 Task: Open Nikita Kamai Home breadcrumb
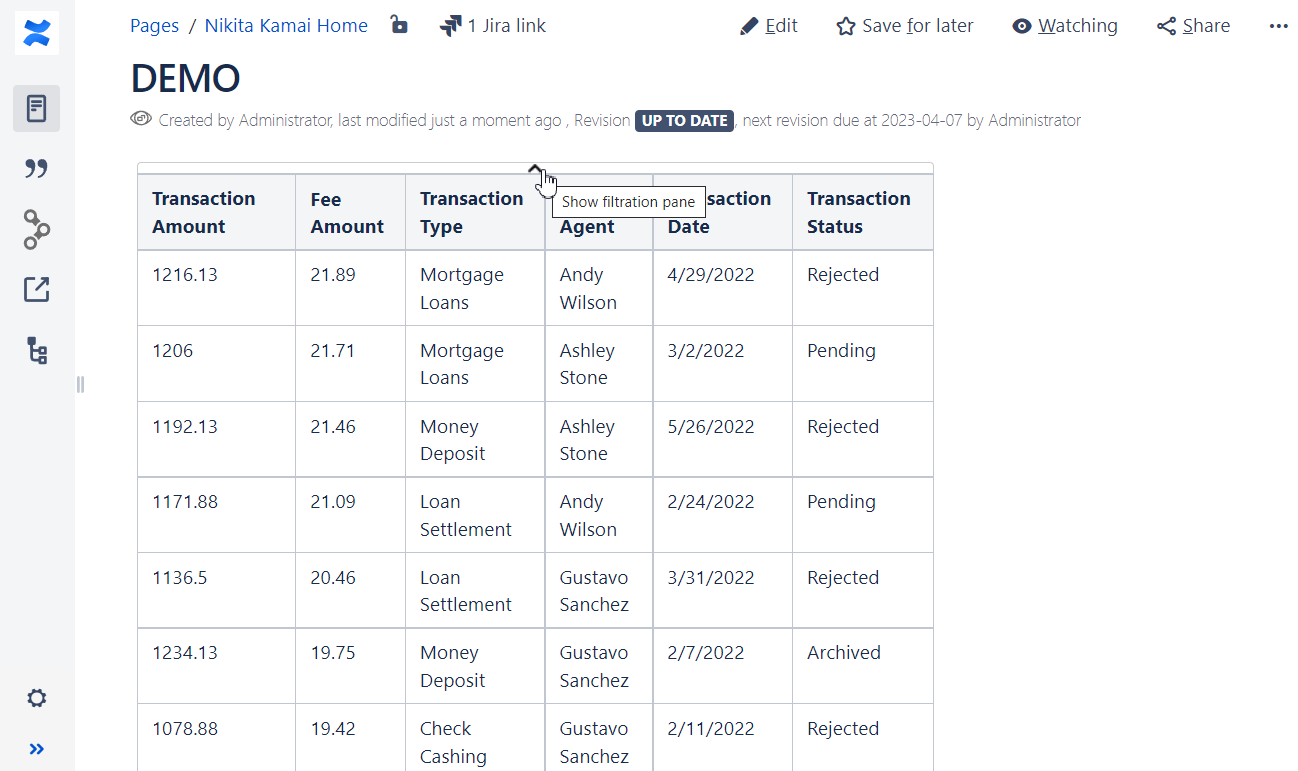coord(286,26)
